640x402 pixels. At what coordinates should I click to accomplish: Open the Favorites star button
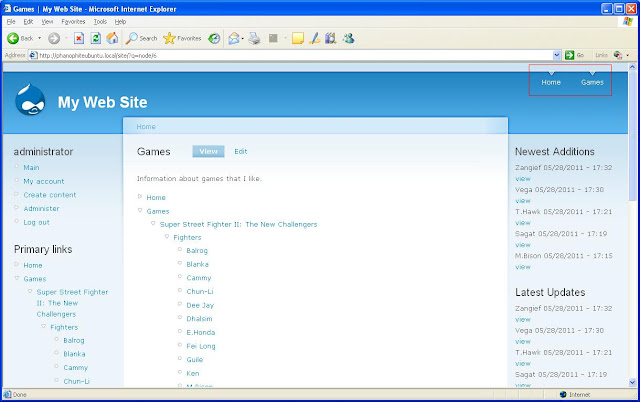pos(182,38)
